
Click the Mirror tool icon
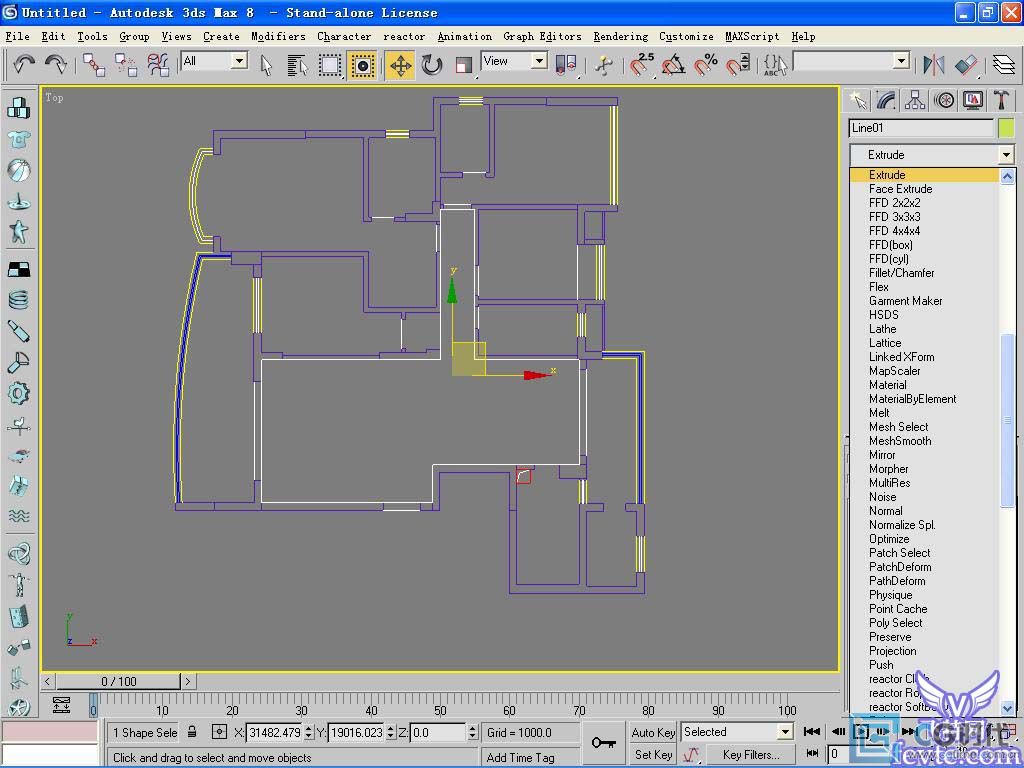coord(933,65)
